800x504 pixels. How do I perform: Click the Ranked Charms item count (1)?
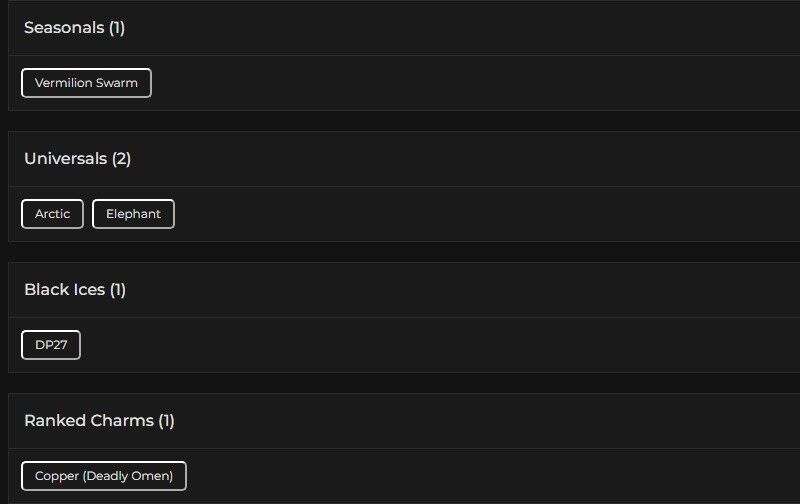pyautogui.click(x=166, y=421)
